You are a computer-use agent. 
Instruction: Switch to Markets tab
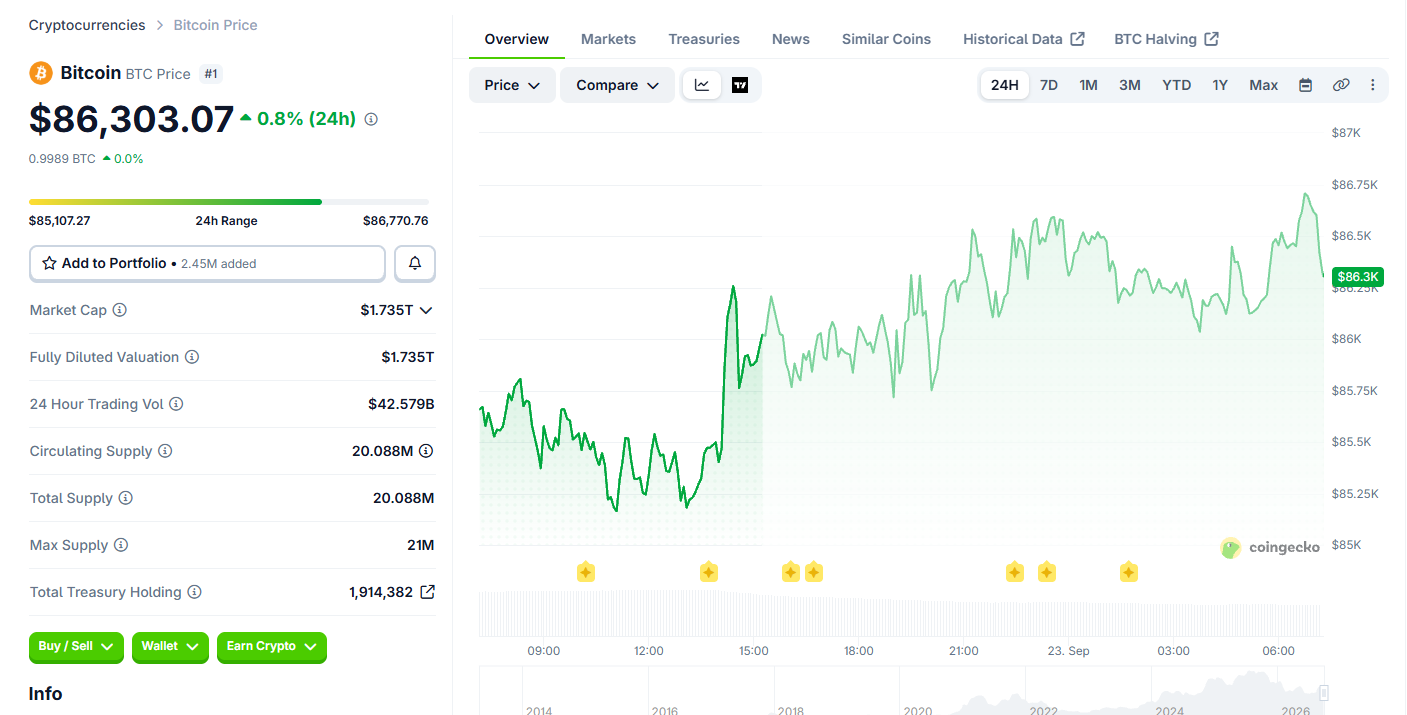pos(608,39)
